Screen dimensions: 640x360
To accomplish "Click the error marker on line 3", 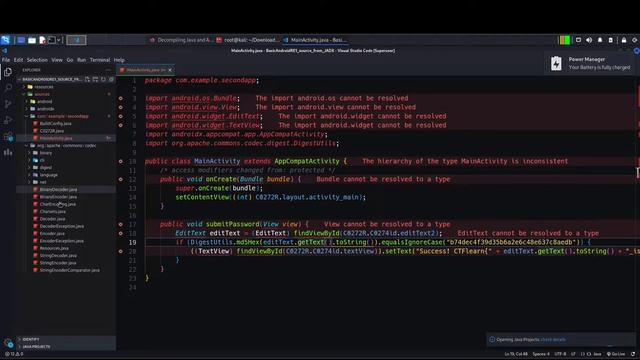I will pos(120,98).
